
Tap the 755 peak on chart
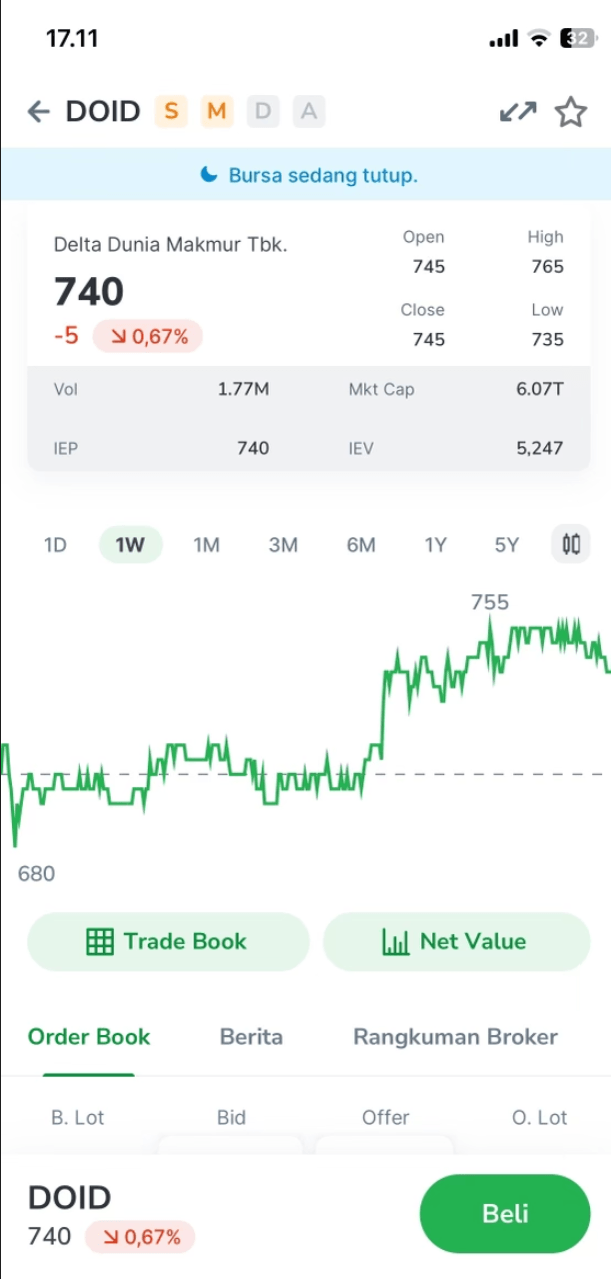490,620
